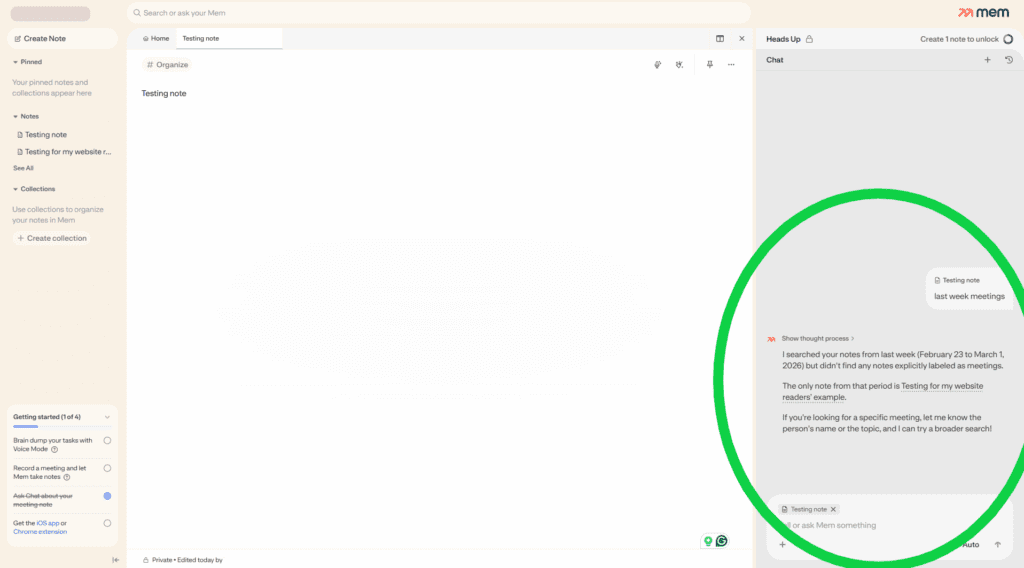Collapse the Getting started checklist chevron
Screen dimensions: 1024x568
click(107, 417)
